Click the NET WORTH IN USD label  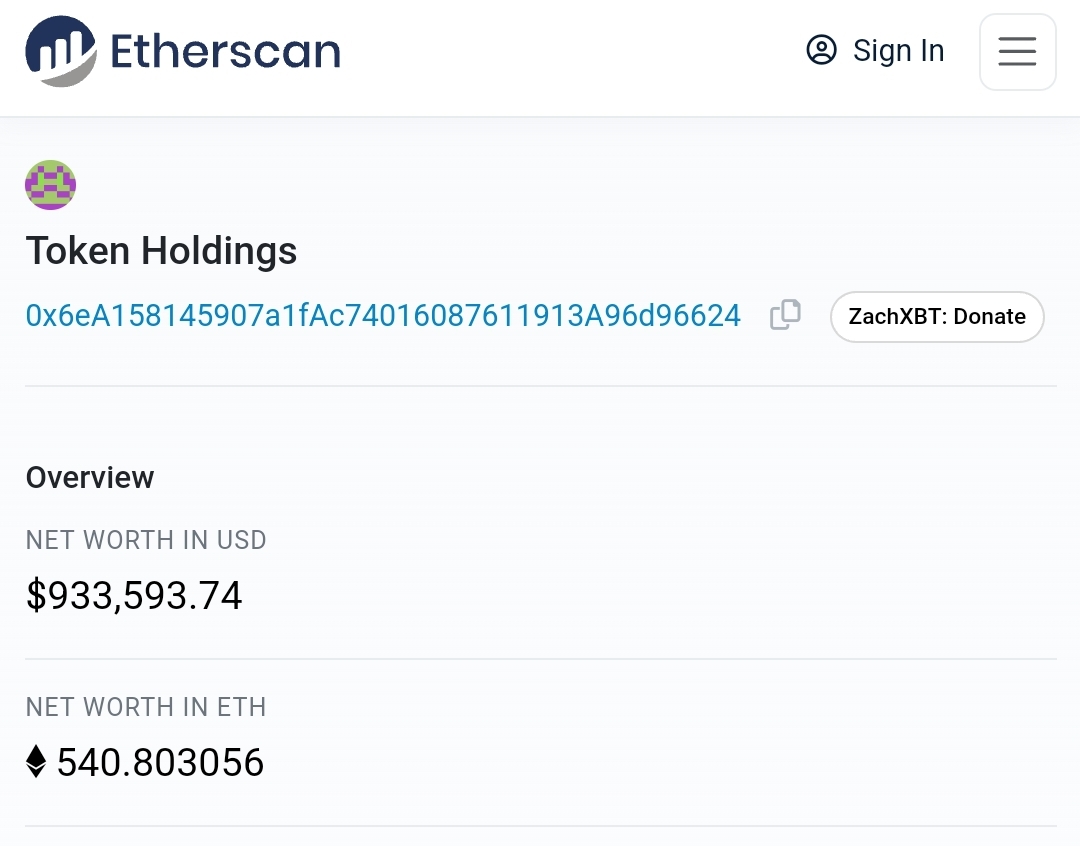click(146, 540)
